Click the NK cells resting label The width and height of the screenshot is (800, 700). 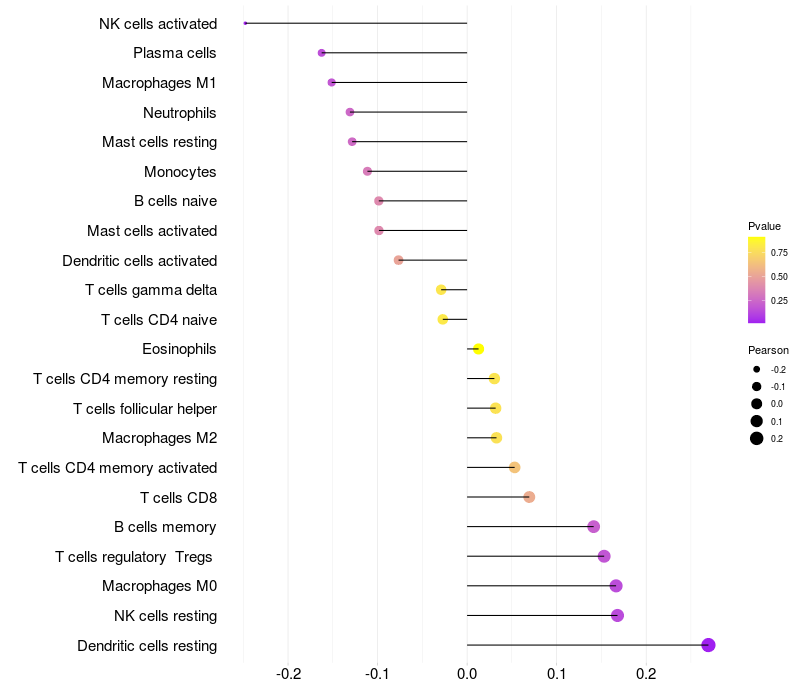(165, 616)
